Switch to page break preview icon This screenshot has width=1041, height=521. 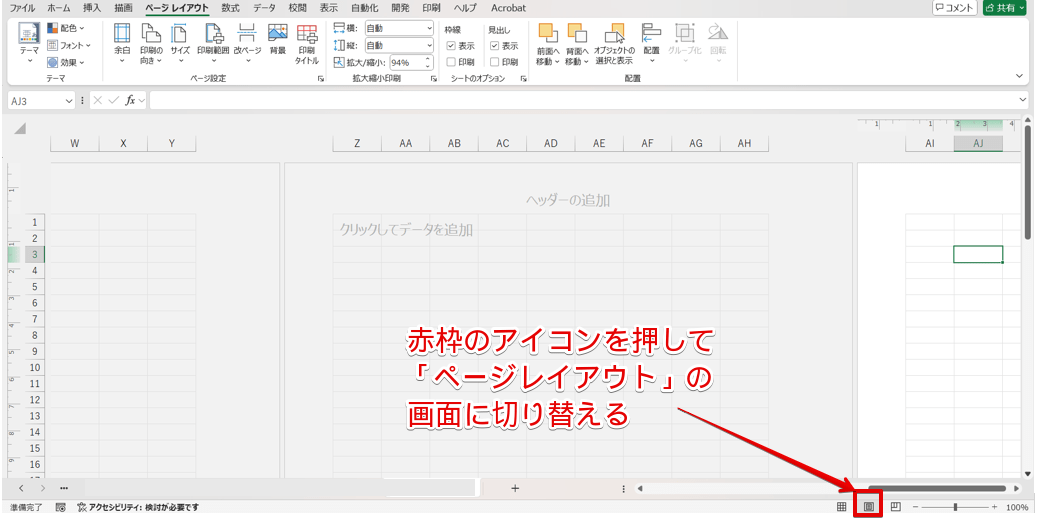pyautogui.click(x=896, y=507)
